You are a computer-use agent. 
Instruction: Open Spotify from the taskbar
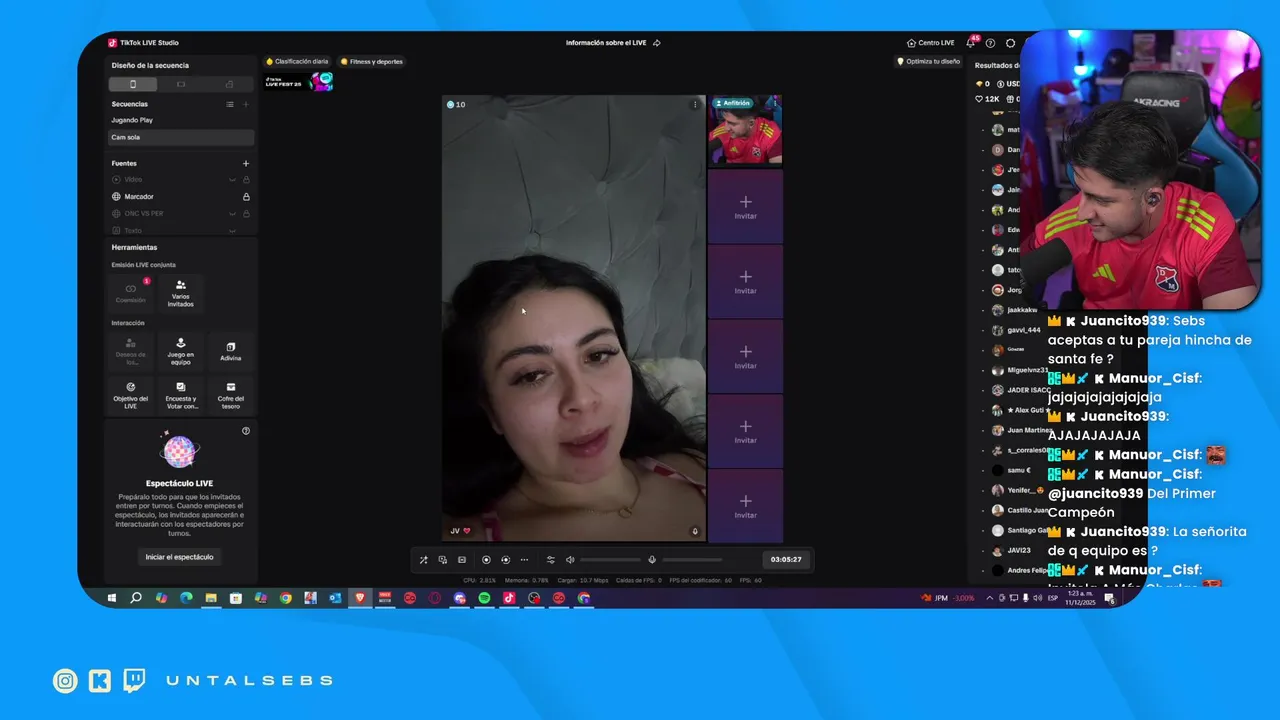click(484, 598)
